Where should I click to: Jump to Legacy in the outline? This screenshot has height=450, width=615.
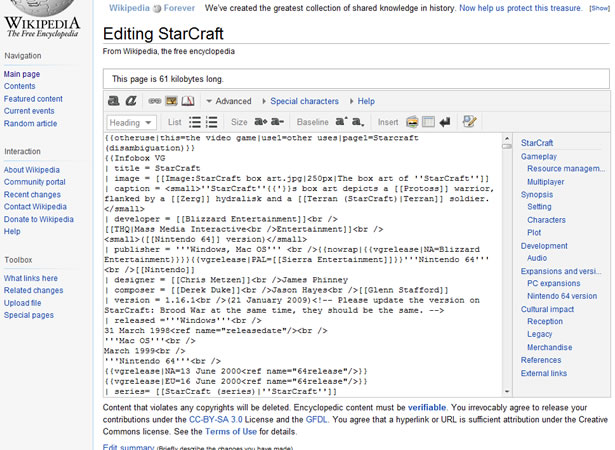(539, 334)
